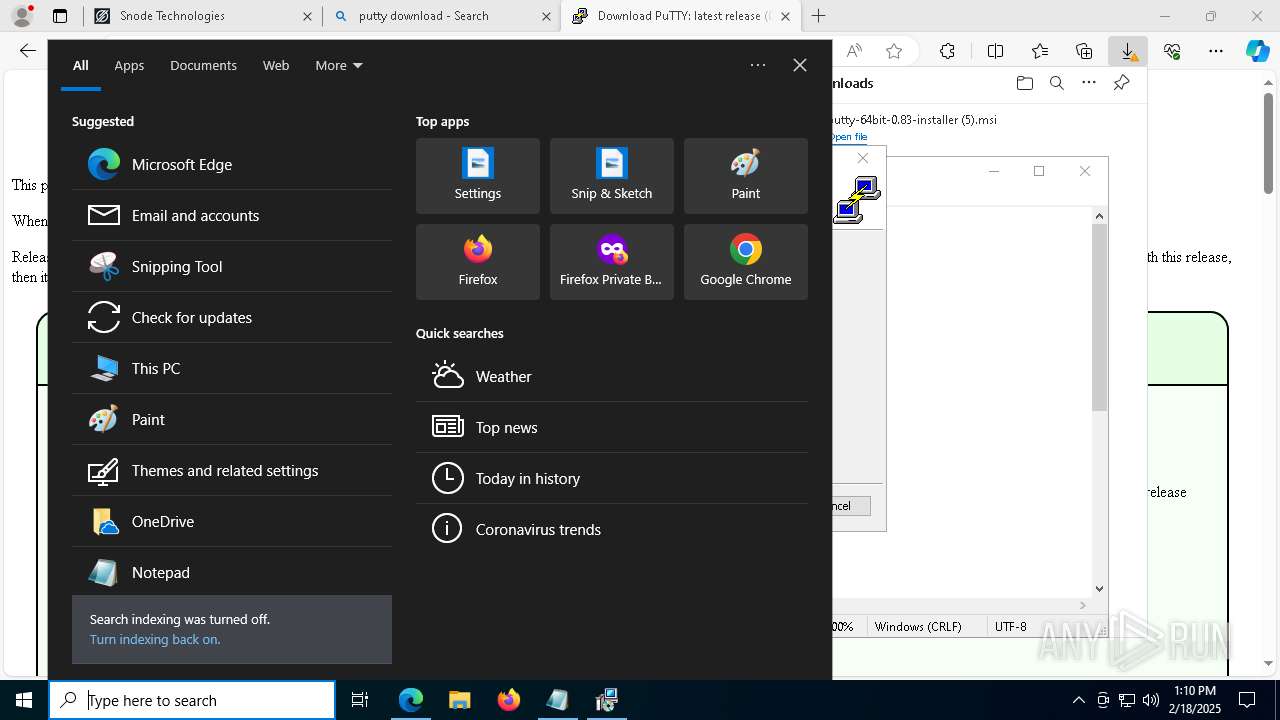Toggle Edge split screen
The width and height of the screenshot is (1280, 720).
tap(995, 51)
